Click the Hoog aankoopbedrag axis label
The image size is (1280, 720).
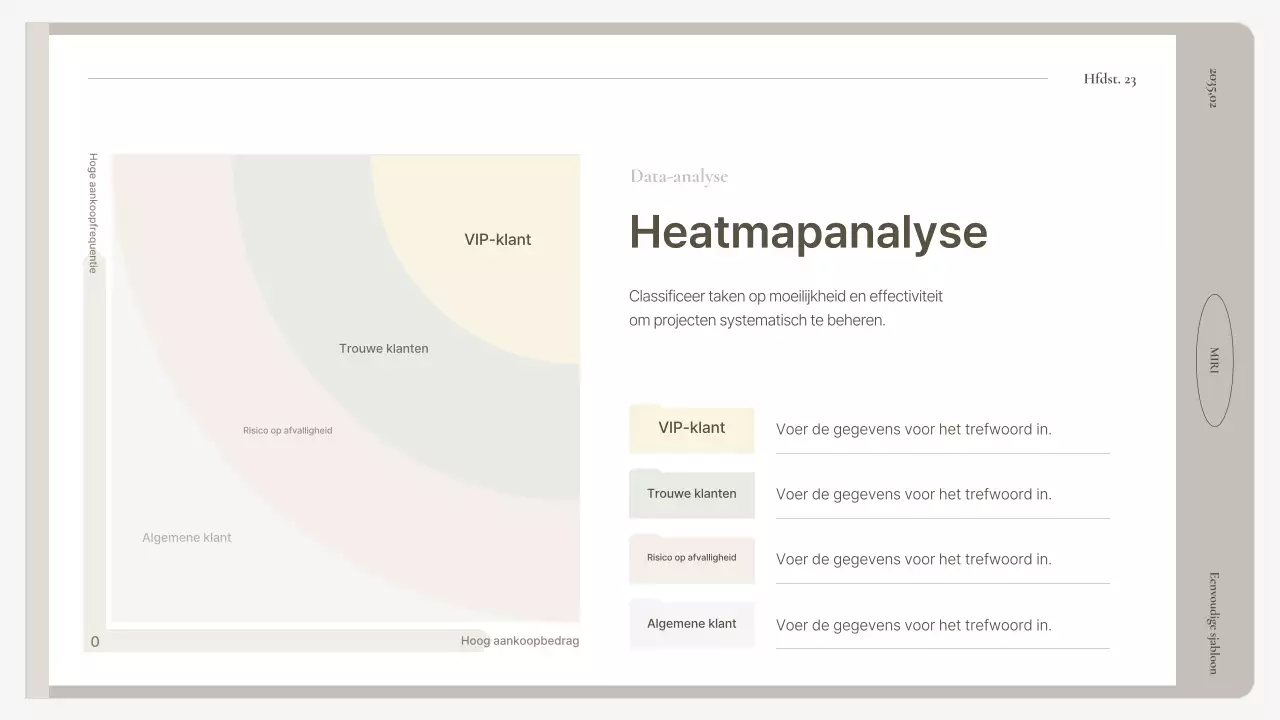519,641
